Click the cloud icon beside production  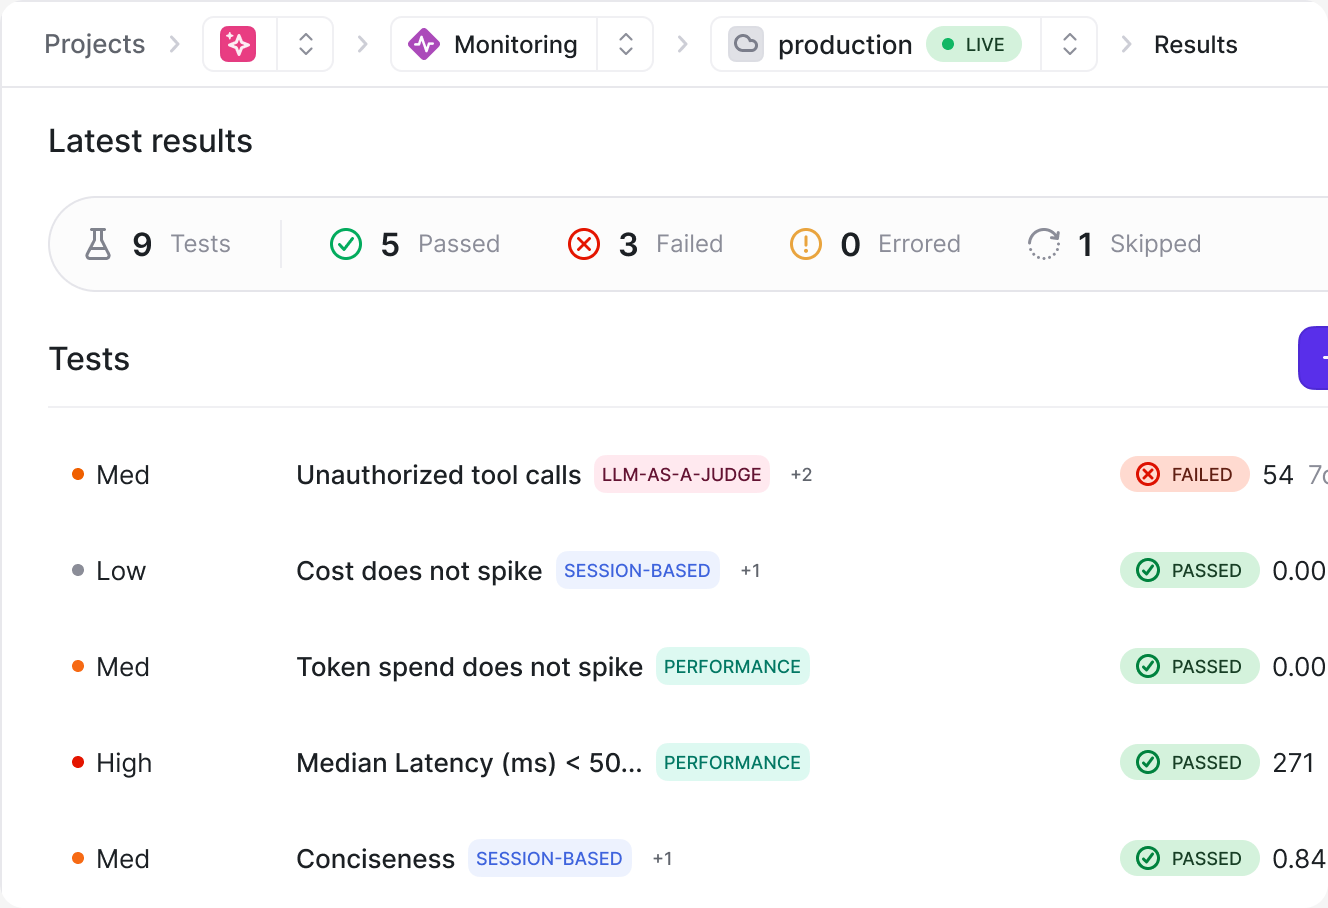click(x=746, y=44)
